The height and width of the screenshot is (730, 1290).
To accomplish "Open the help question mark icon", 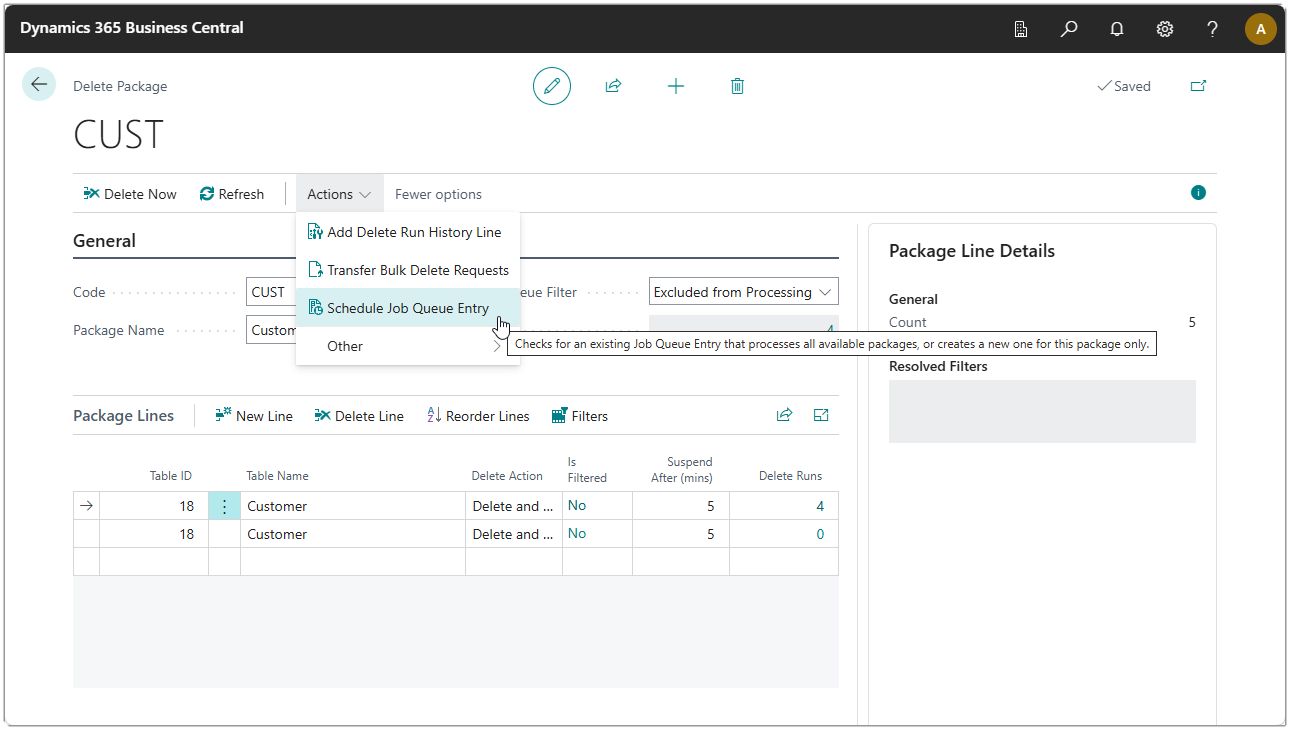I will (1213, 29).
